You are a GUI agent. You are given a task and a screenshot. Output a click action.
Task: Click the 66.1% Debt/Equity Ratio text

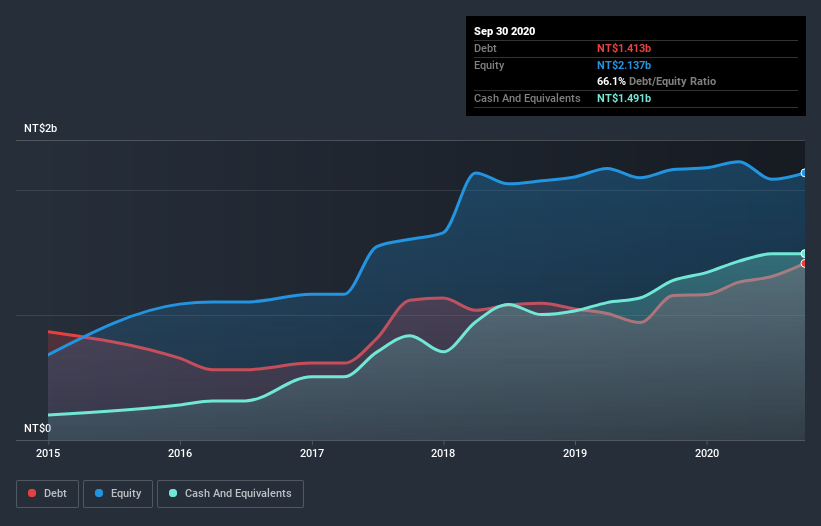tap(657, 81)
